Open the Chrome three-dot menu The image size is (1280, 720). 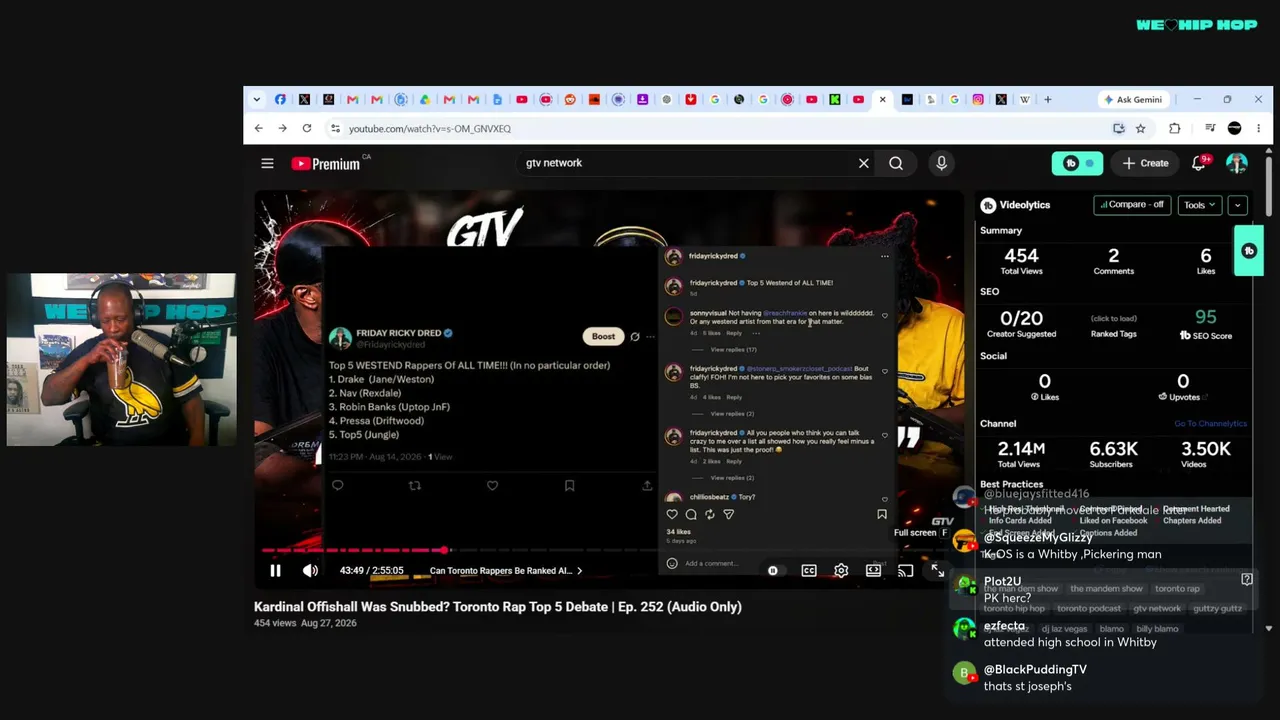[1258, 128]
